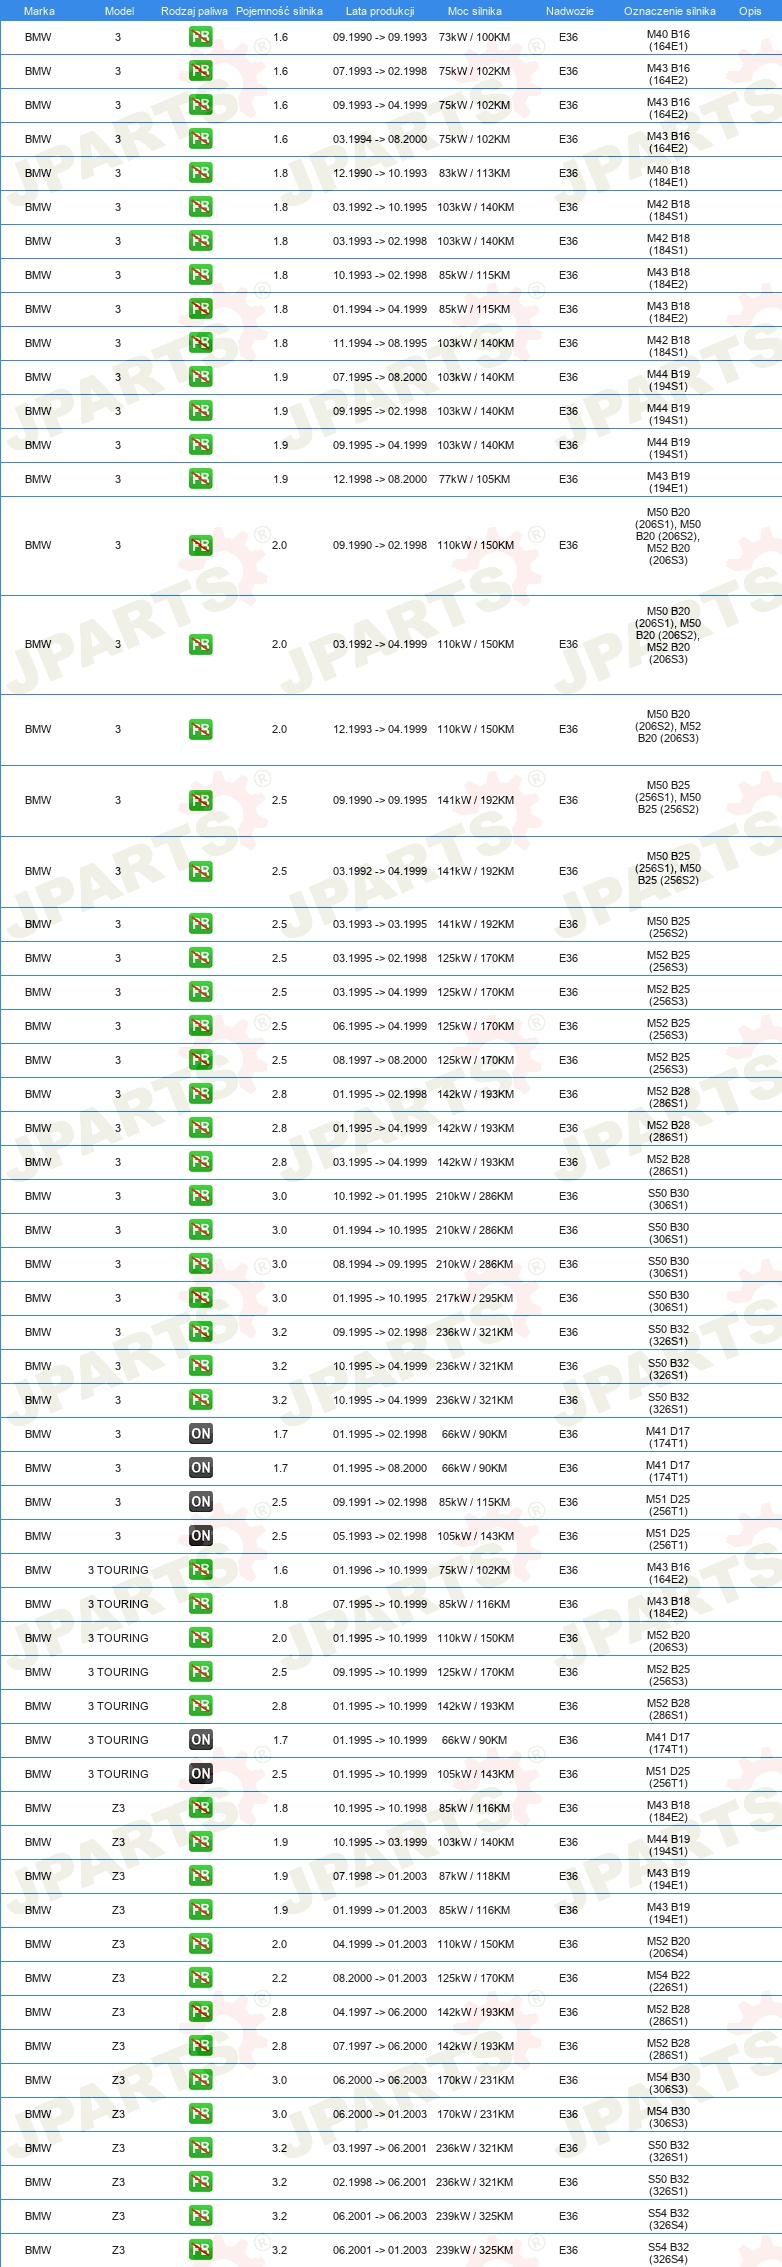Click the Nadwozie column header
The width and height of the screenshot is (782, 2267).
569,11
